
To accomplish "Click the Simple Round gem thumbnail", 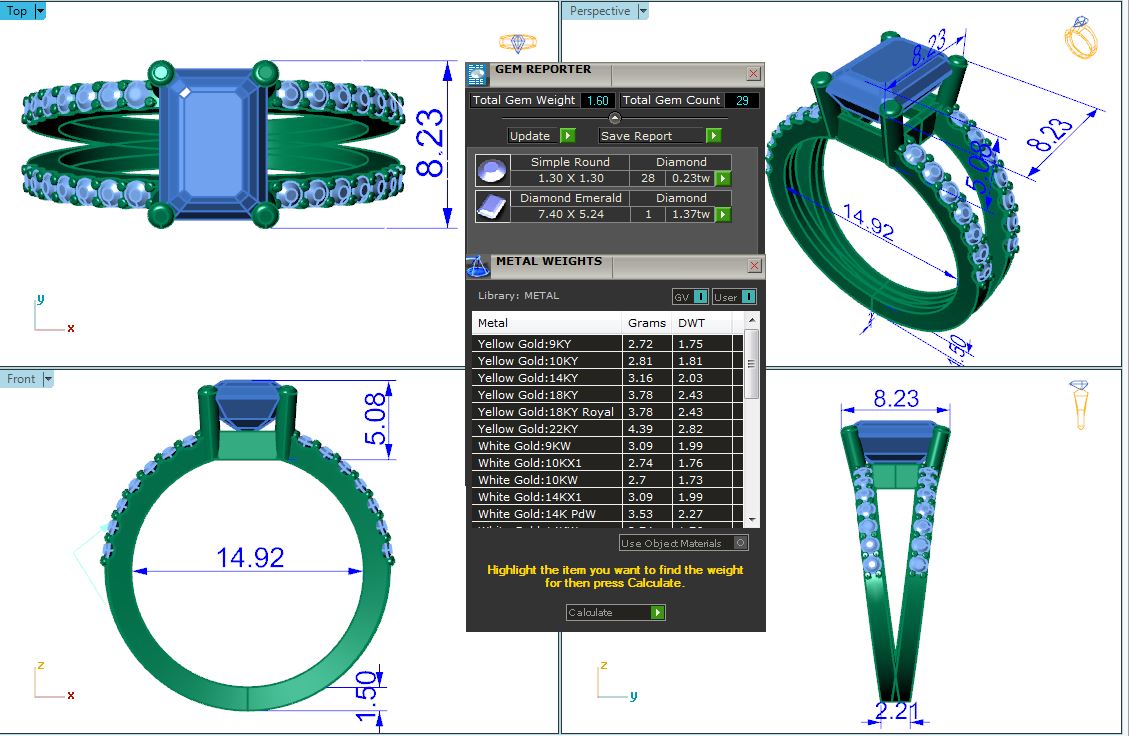I will coord(489,171).
